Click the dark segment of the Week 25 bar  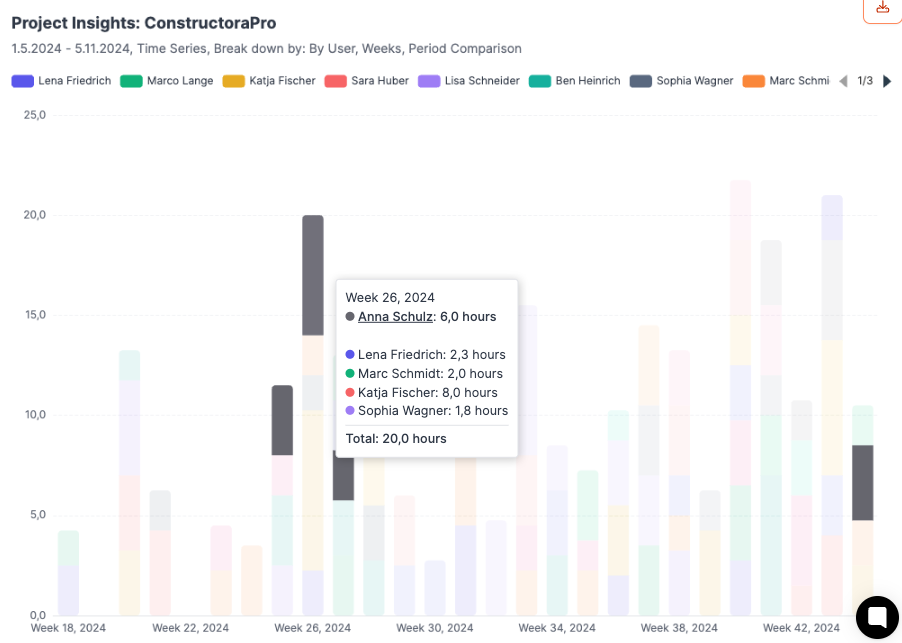coord(282,420)
